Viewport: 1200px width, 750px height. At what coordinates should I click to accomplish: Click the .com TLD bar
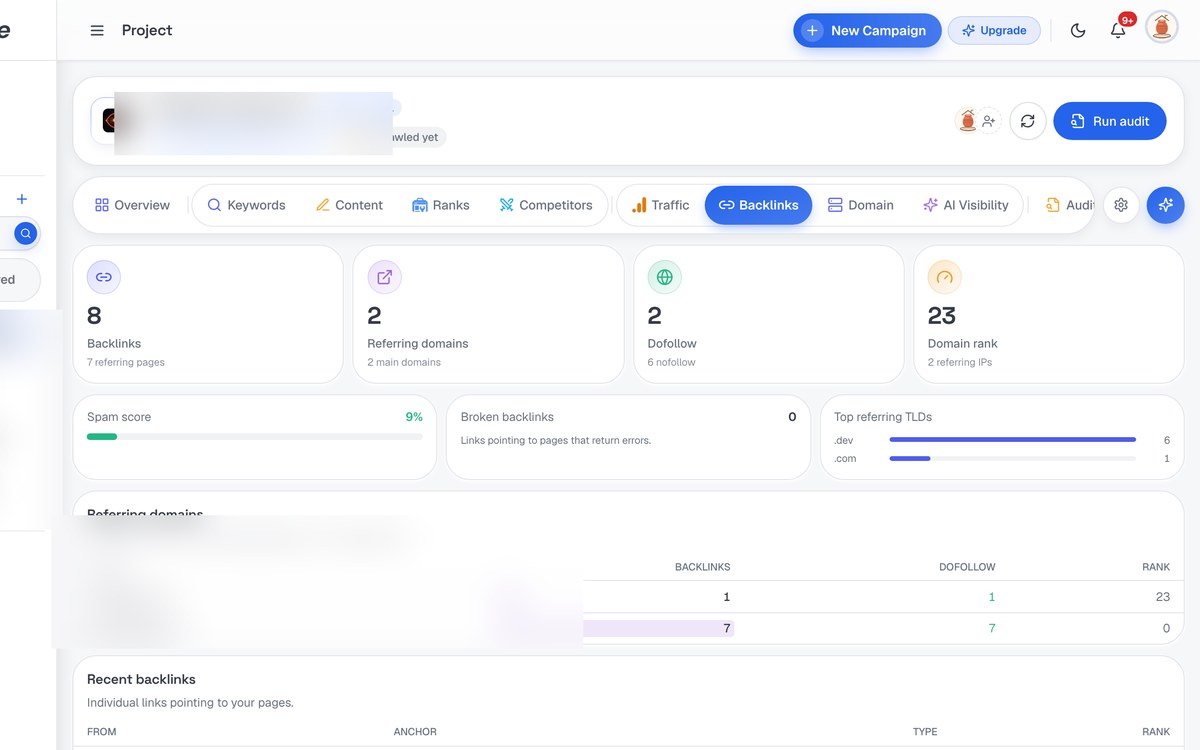tap(1012, 459)
